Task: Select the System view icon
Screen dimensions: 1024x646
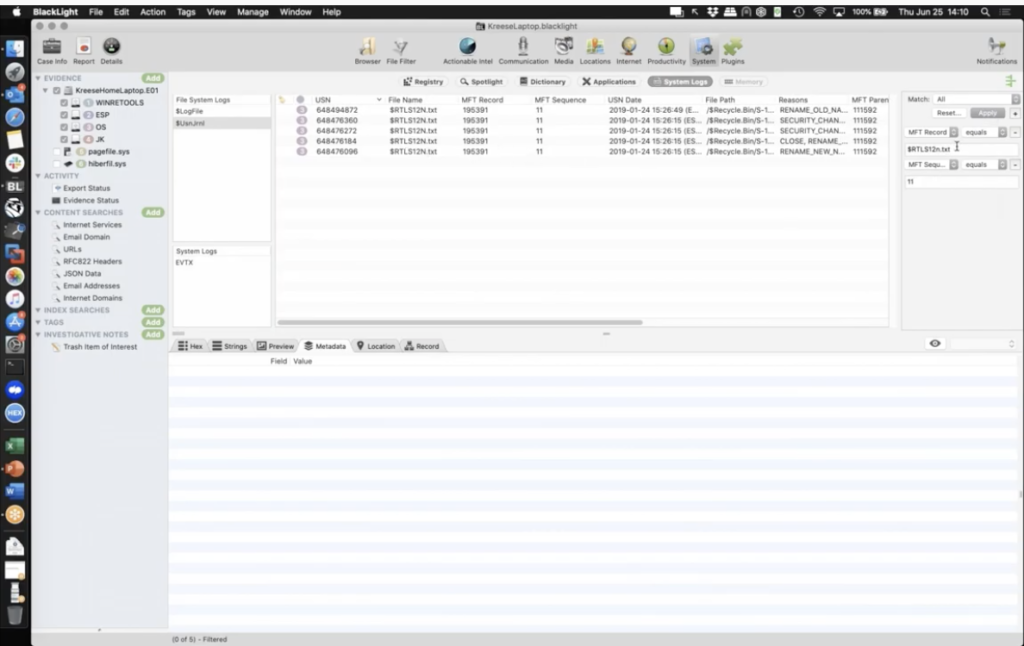Action: coord(703,51)
